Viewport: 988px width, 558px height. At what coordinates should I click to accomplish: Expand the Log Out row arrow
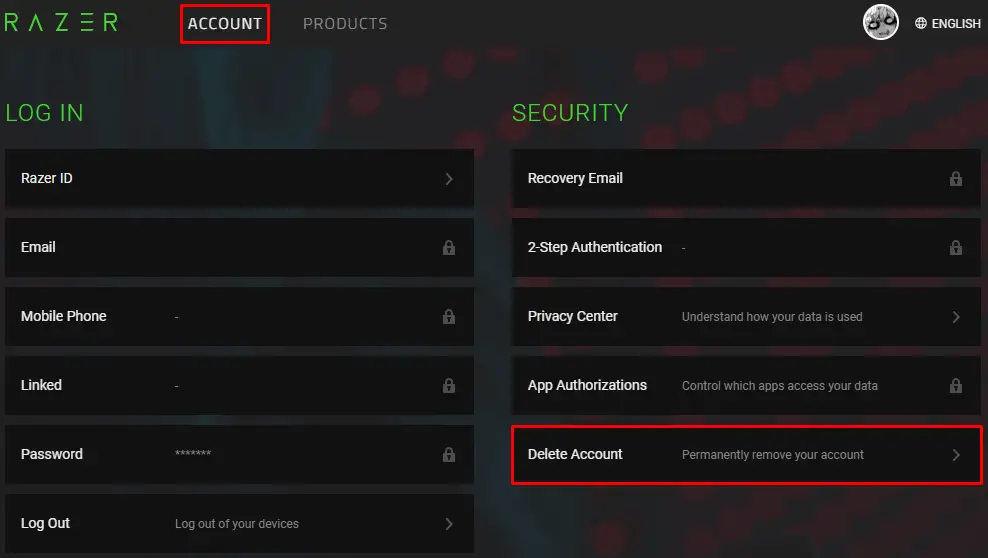point(449,524)
